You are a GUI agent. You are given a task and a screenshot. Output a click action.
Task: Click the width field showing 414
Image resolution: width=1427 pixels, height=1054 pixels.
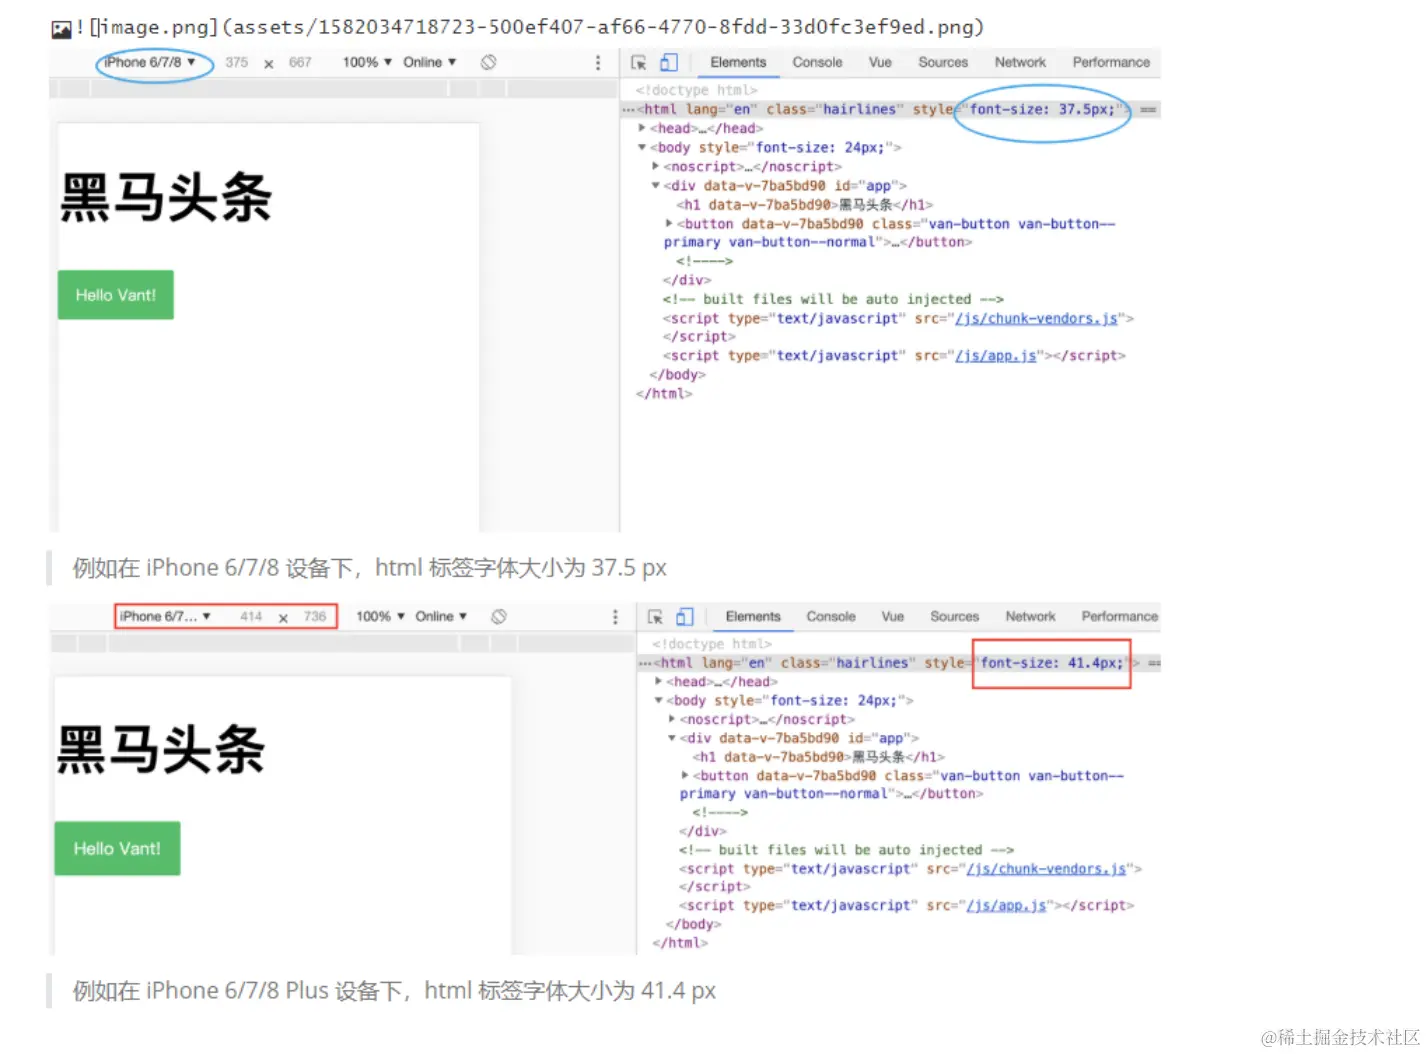coord(251,617)
